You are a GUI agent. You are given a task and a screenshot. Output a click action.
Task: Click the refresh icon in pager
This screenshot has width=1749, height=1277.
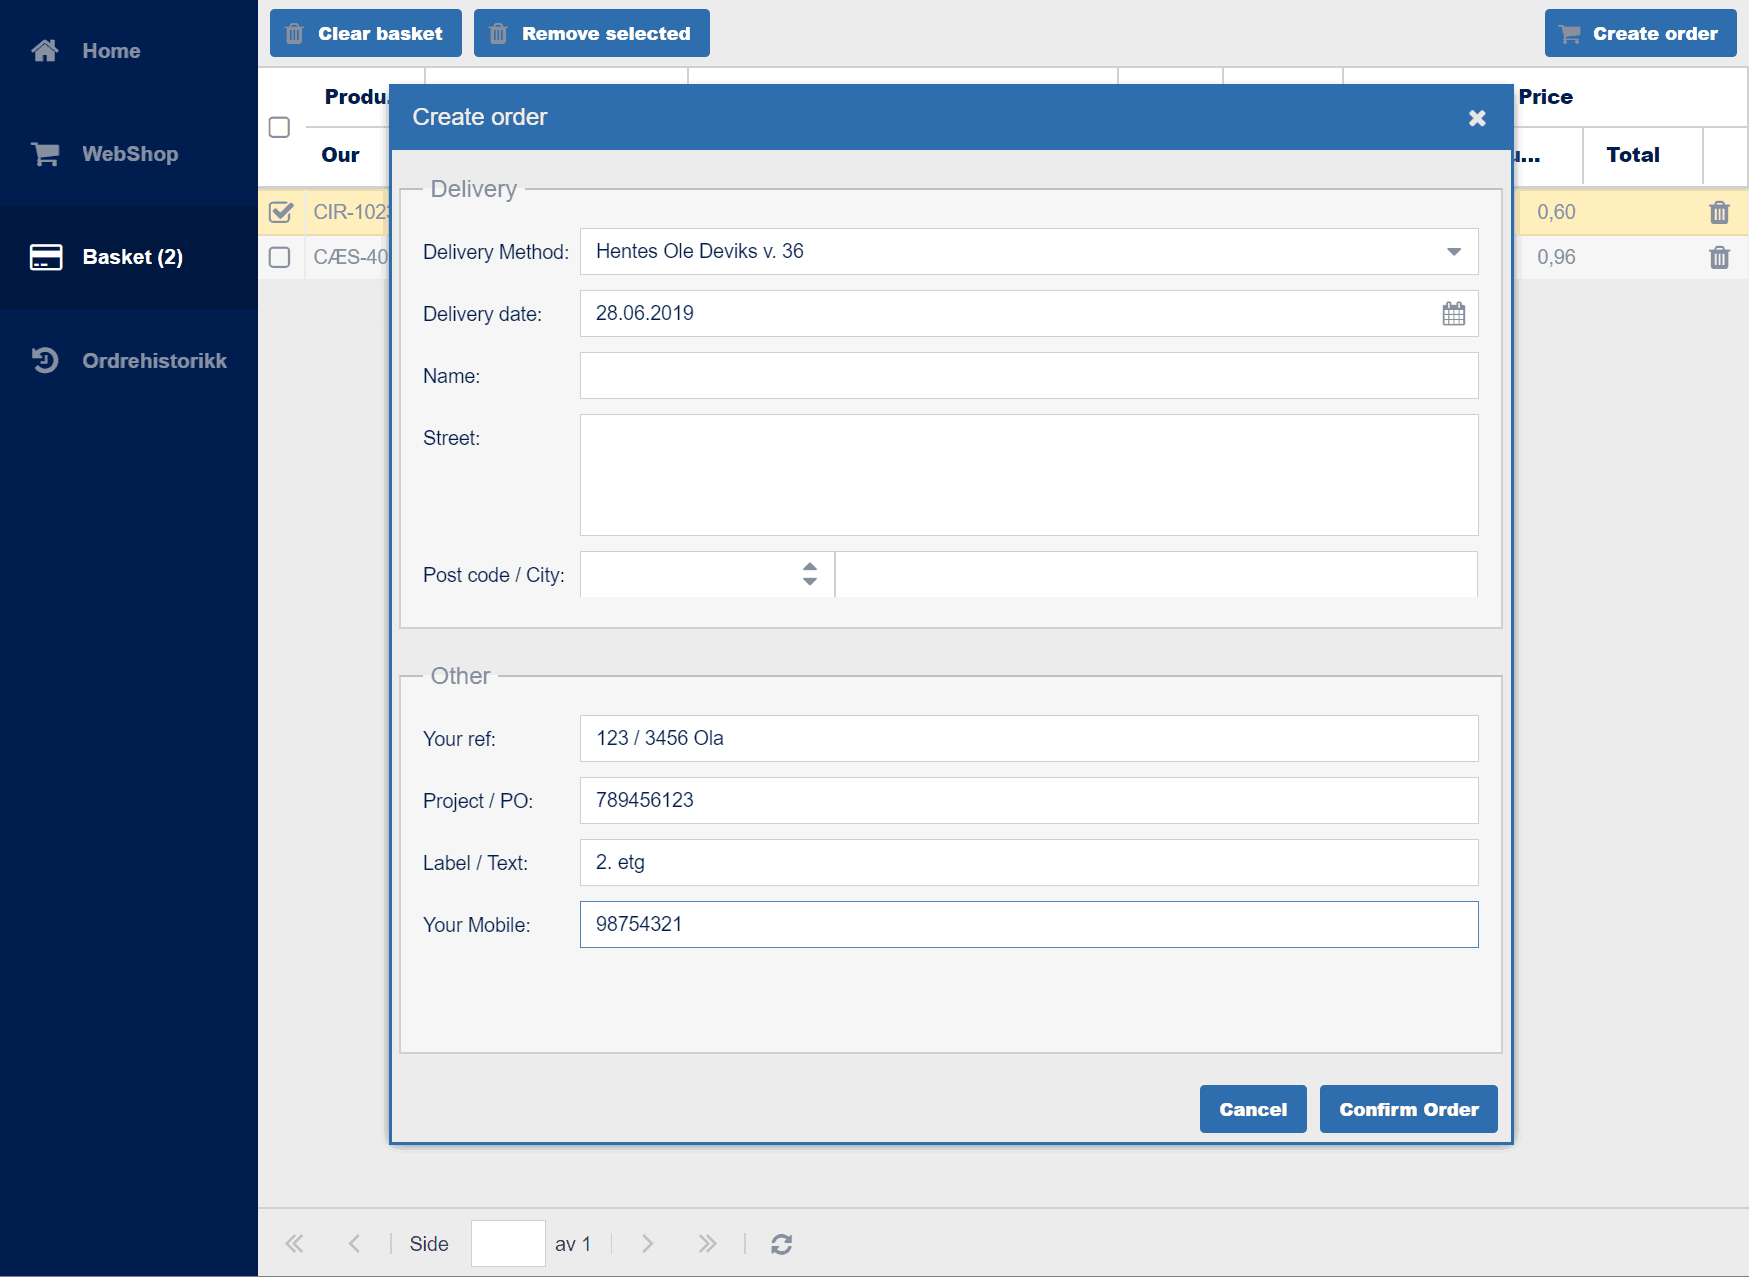(x=781, y=1244)
